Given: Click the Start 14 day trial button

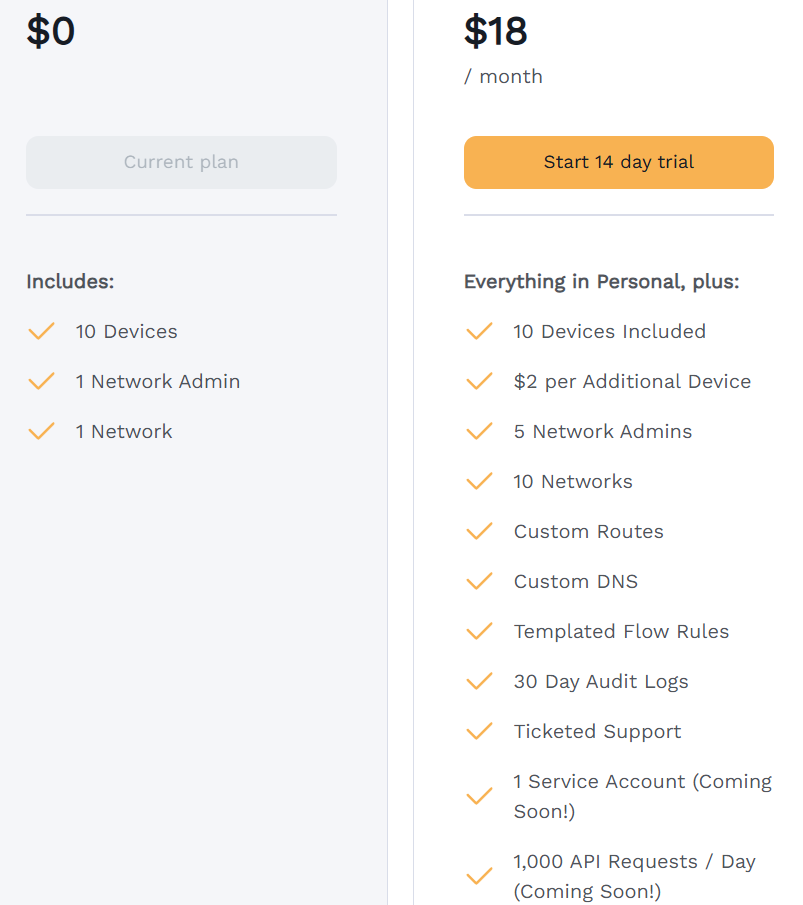Looking at the screenshot, I should [618, 162].
